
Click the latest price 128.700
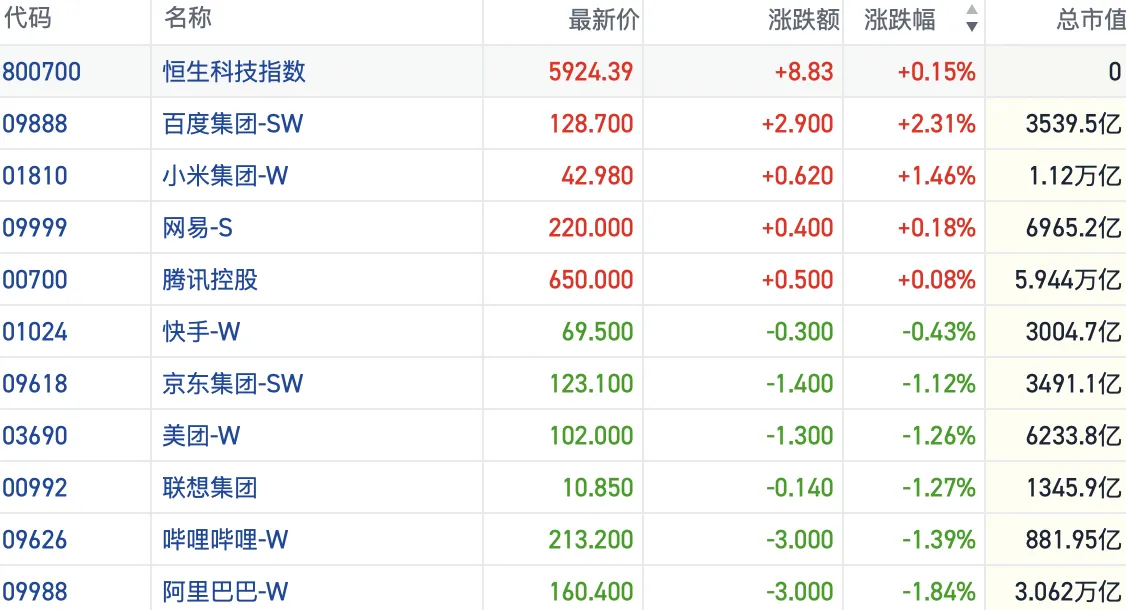[x=592, y=124]
